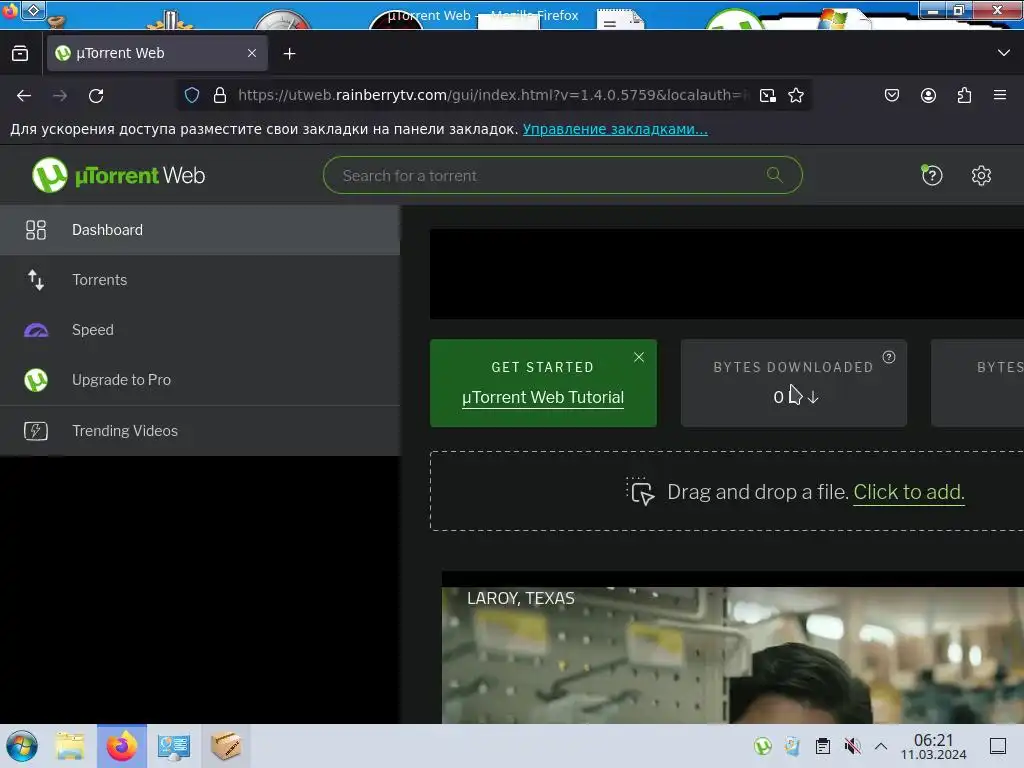Click the picture-in-picture address bar icon
1024x768 pixels.
point(768,95)
